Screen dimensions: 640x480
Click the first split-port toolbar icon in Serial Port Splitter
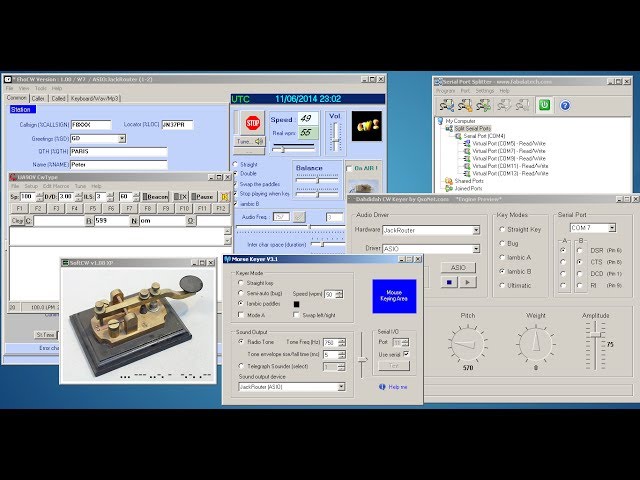[447, 106]
